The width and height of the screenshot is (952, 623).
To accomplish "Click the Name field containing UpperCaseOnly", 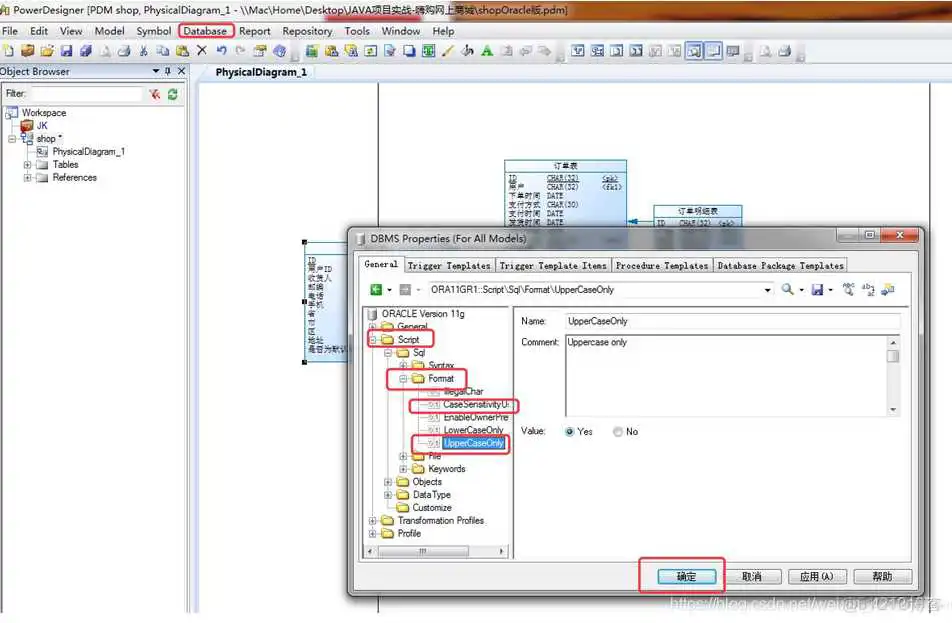I will (733, 321).
